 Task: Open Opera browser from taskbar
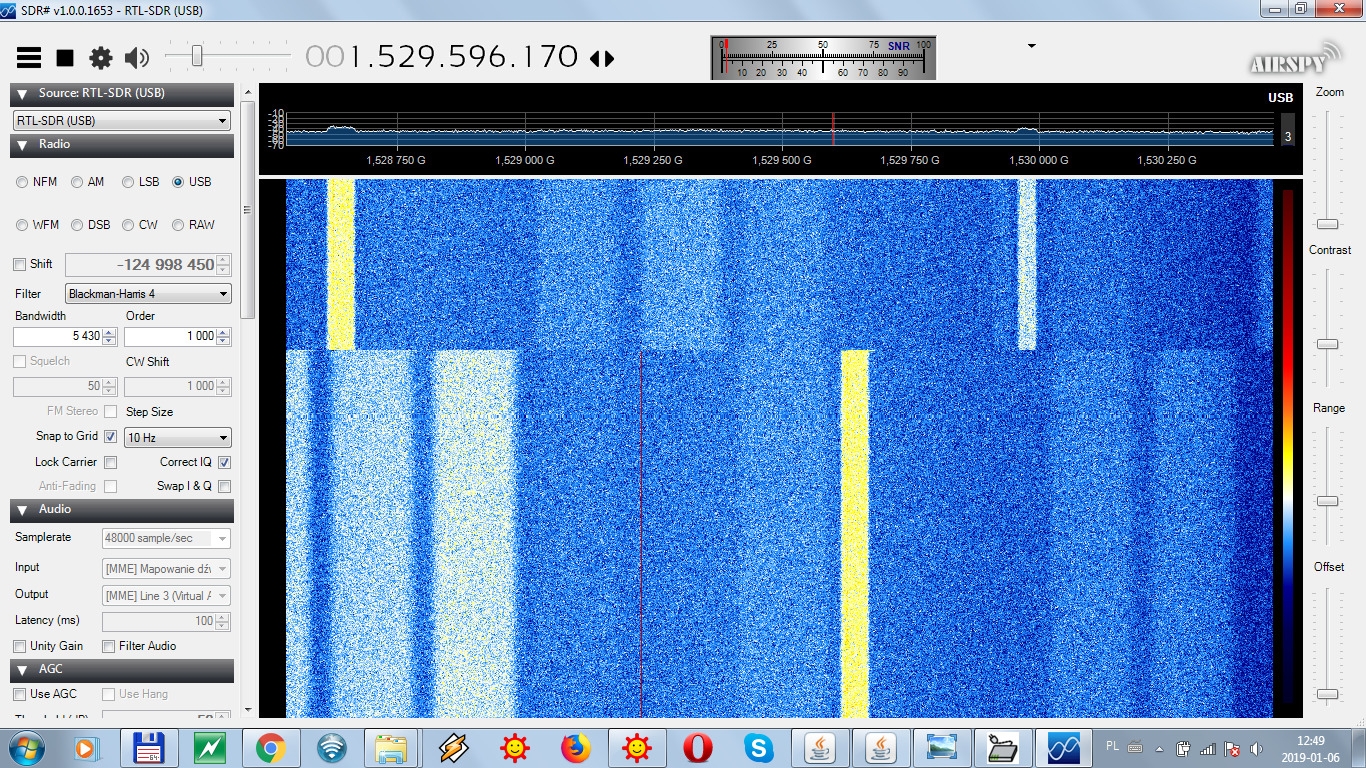pos(698,747)
